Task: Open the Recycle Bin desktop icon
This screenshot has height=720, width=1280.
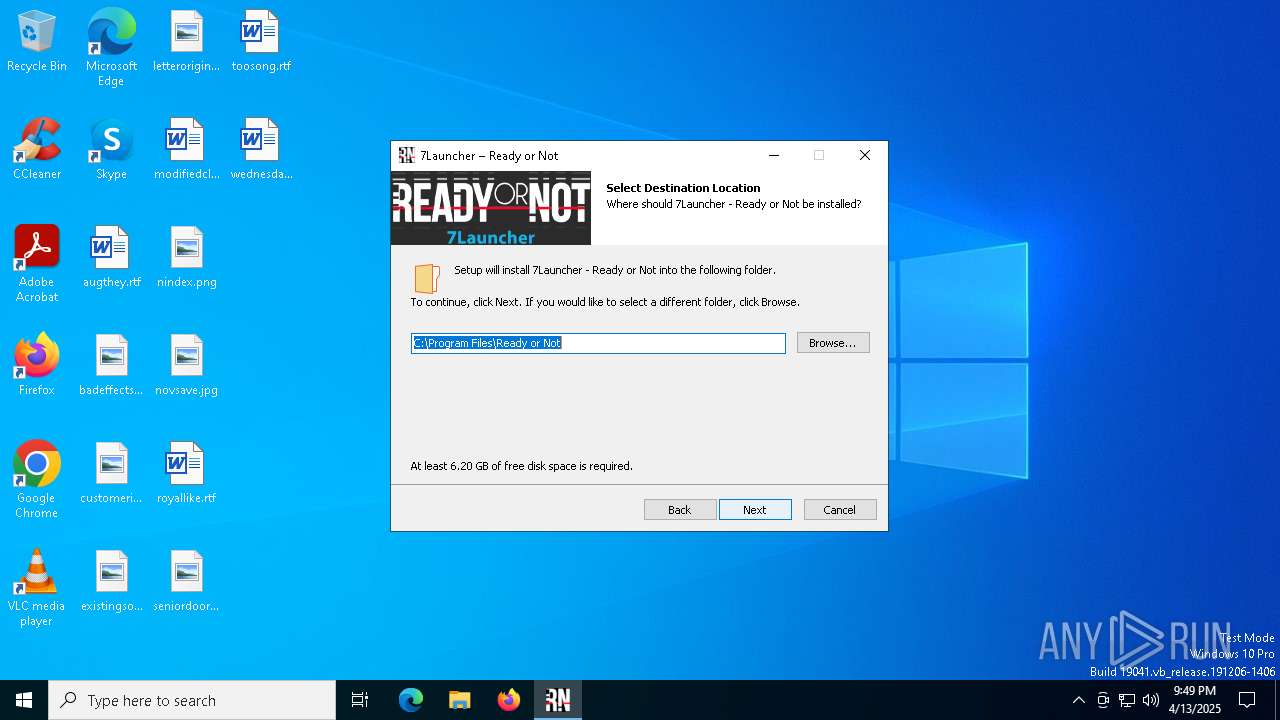Action: tap(37, 42)
